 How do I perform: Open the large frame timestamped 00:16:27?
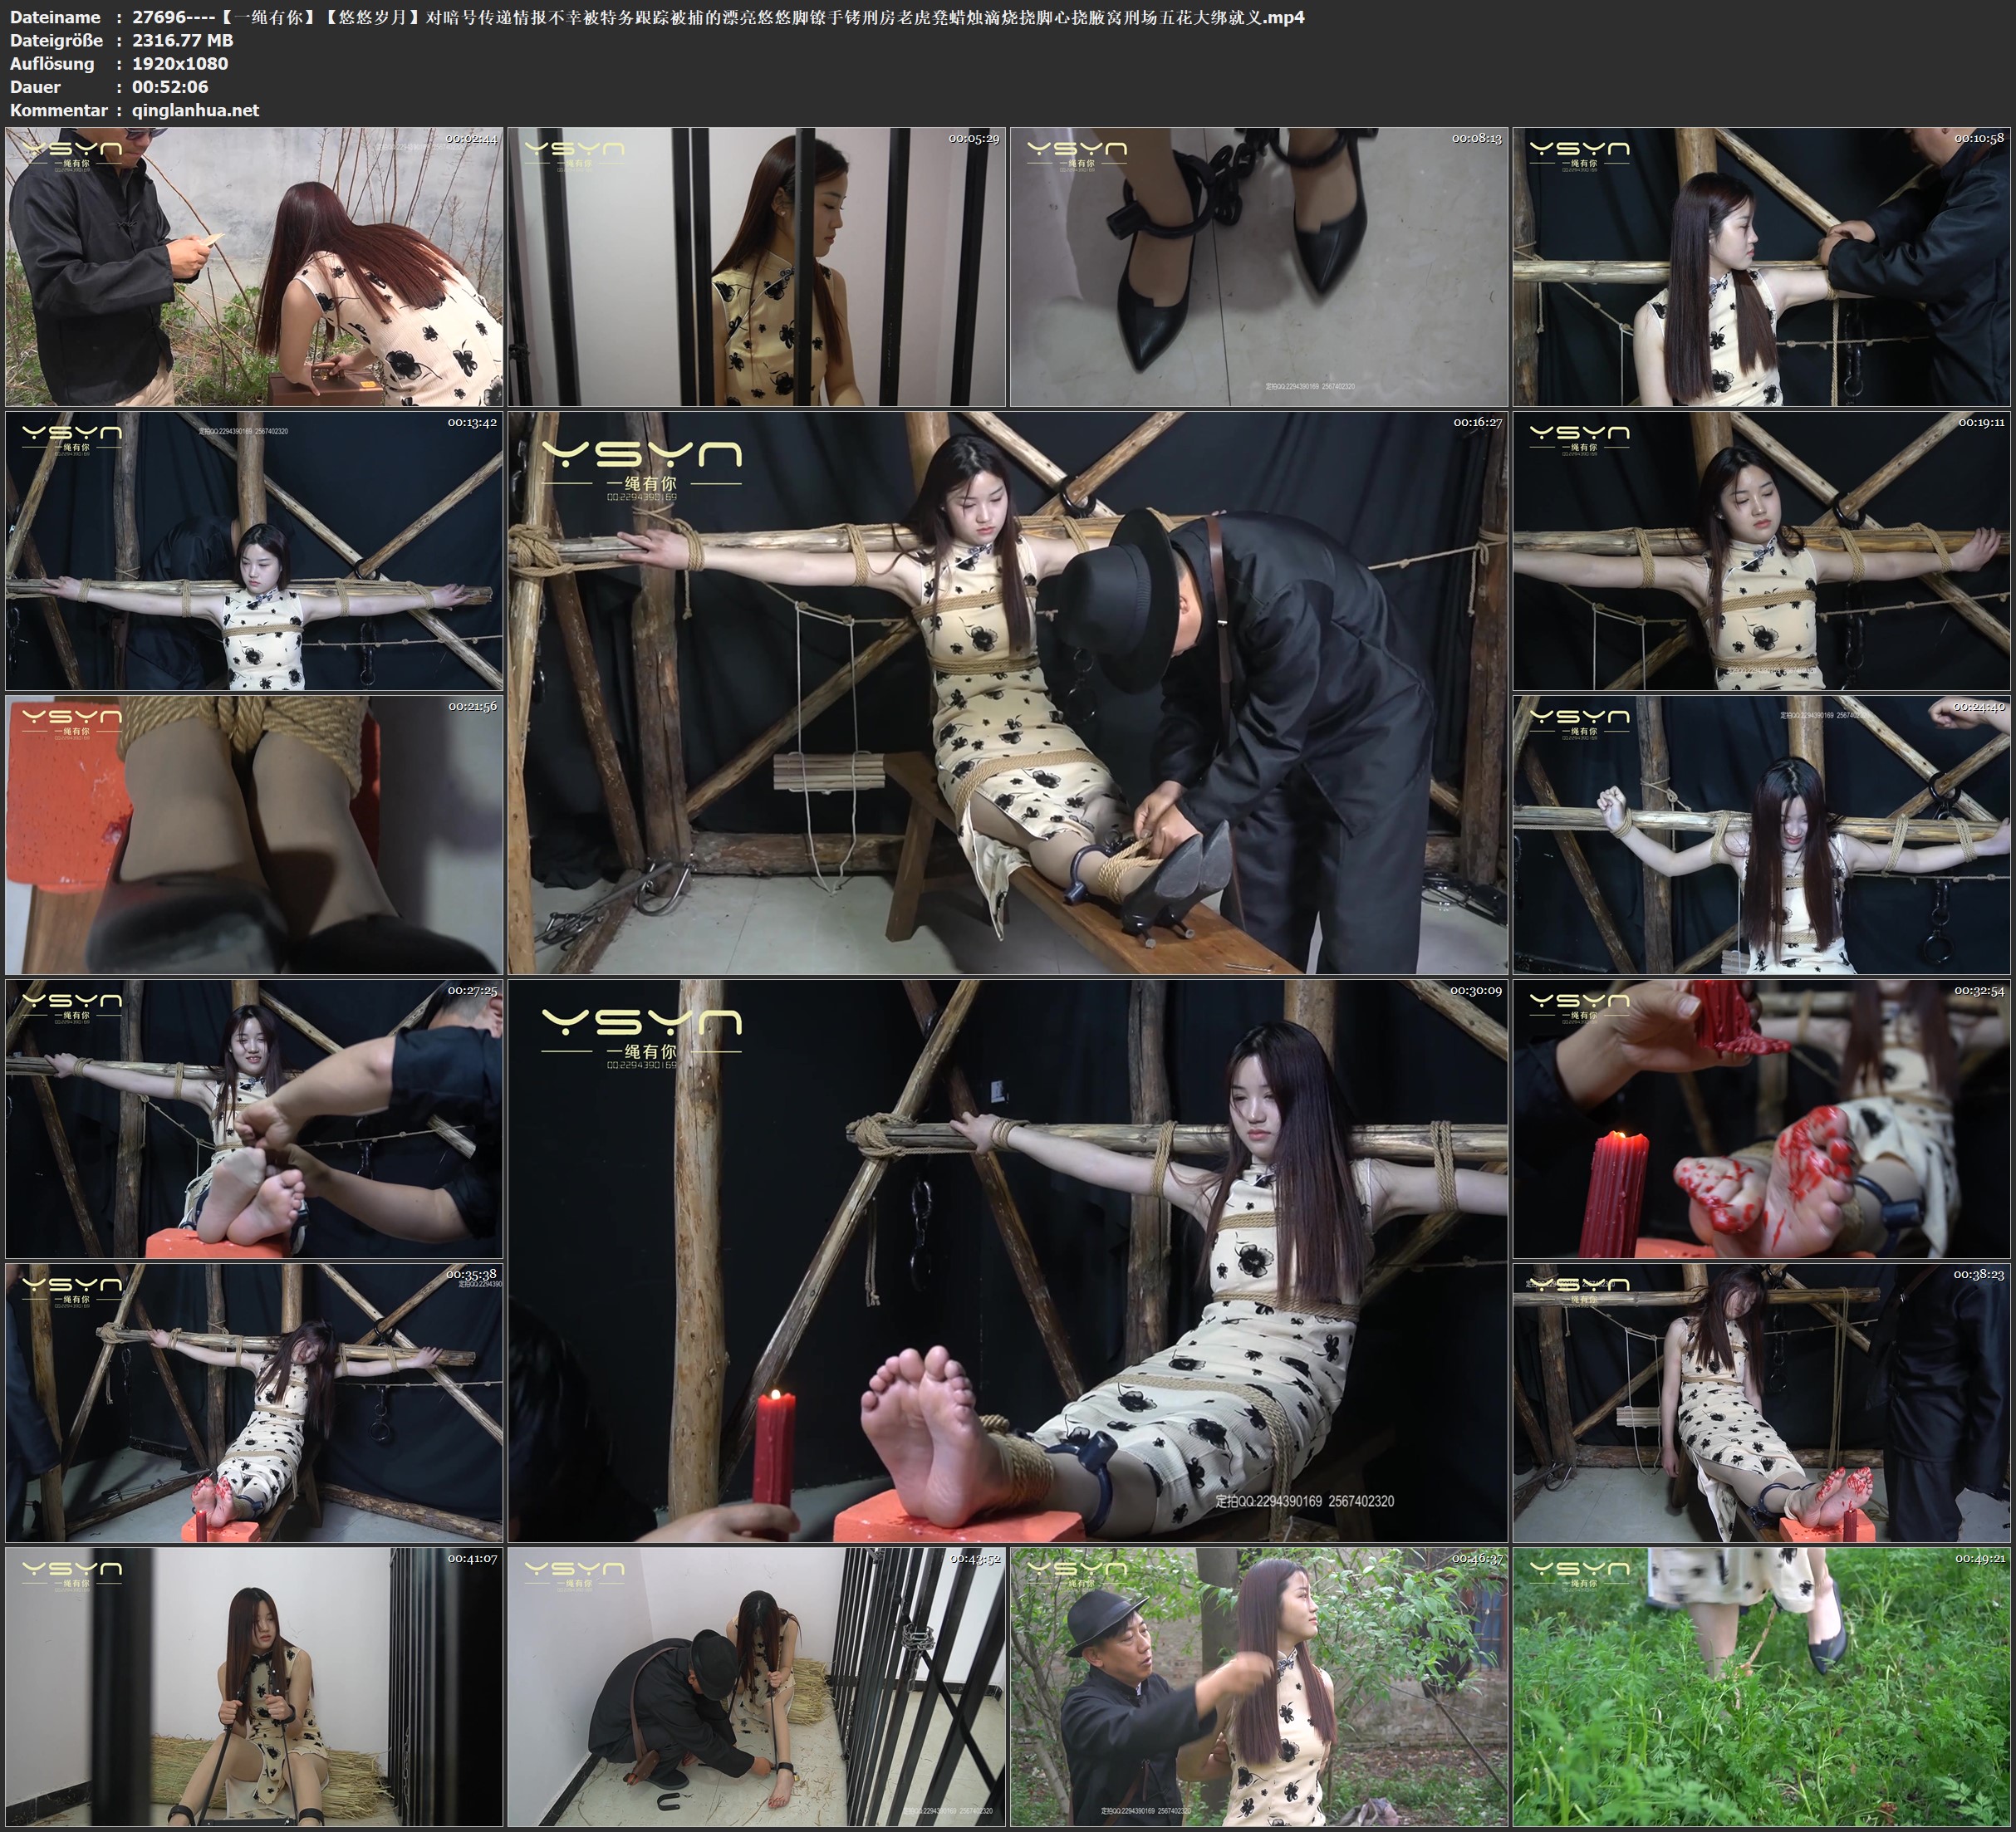pyautogui.click(x=1007, y=692)
